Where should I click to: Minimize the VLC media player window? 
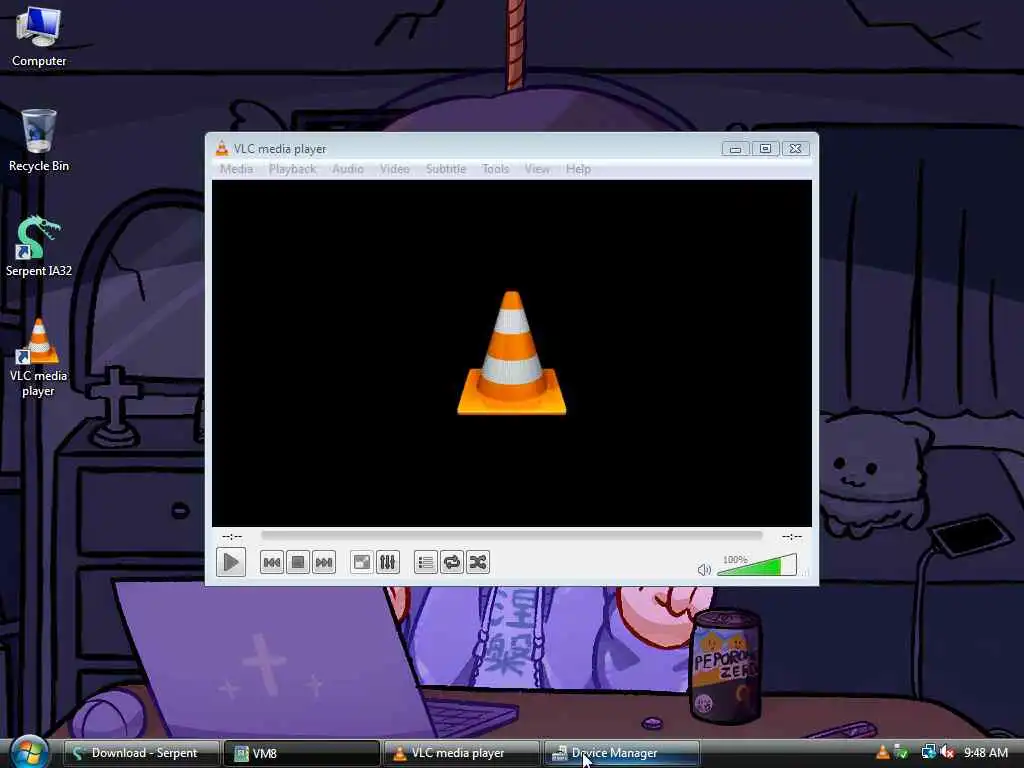[735, 149]
